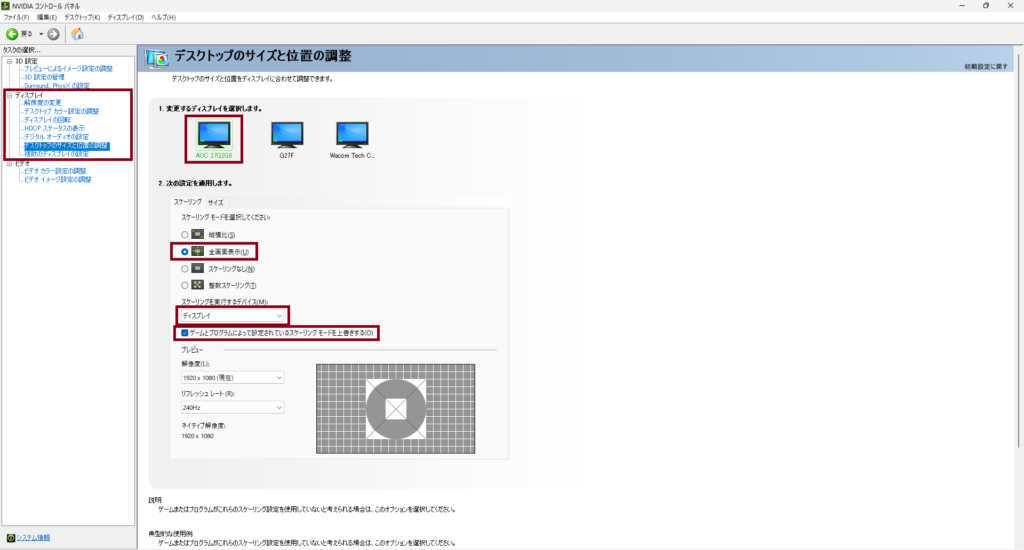The image size is (1024, 550).
Task: Toggle the override scaling mode checkbox
Action: click(184, 332)
